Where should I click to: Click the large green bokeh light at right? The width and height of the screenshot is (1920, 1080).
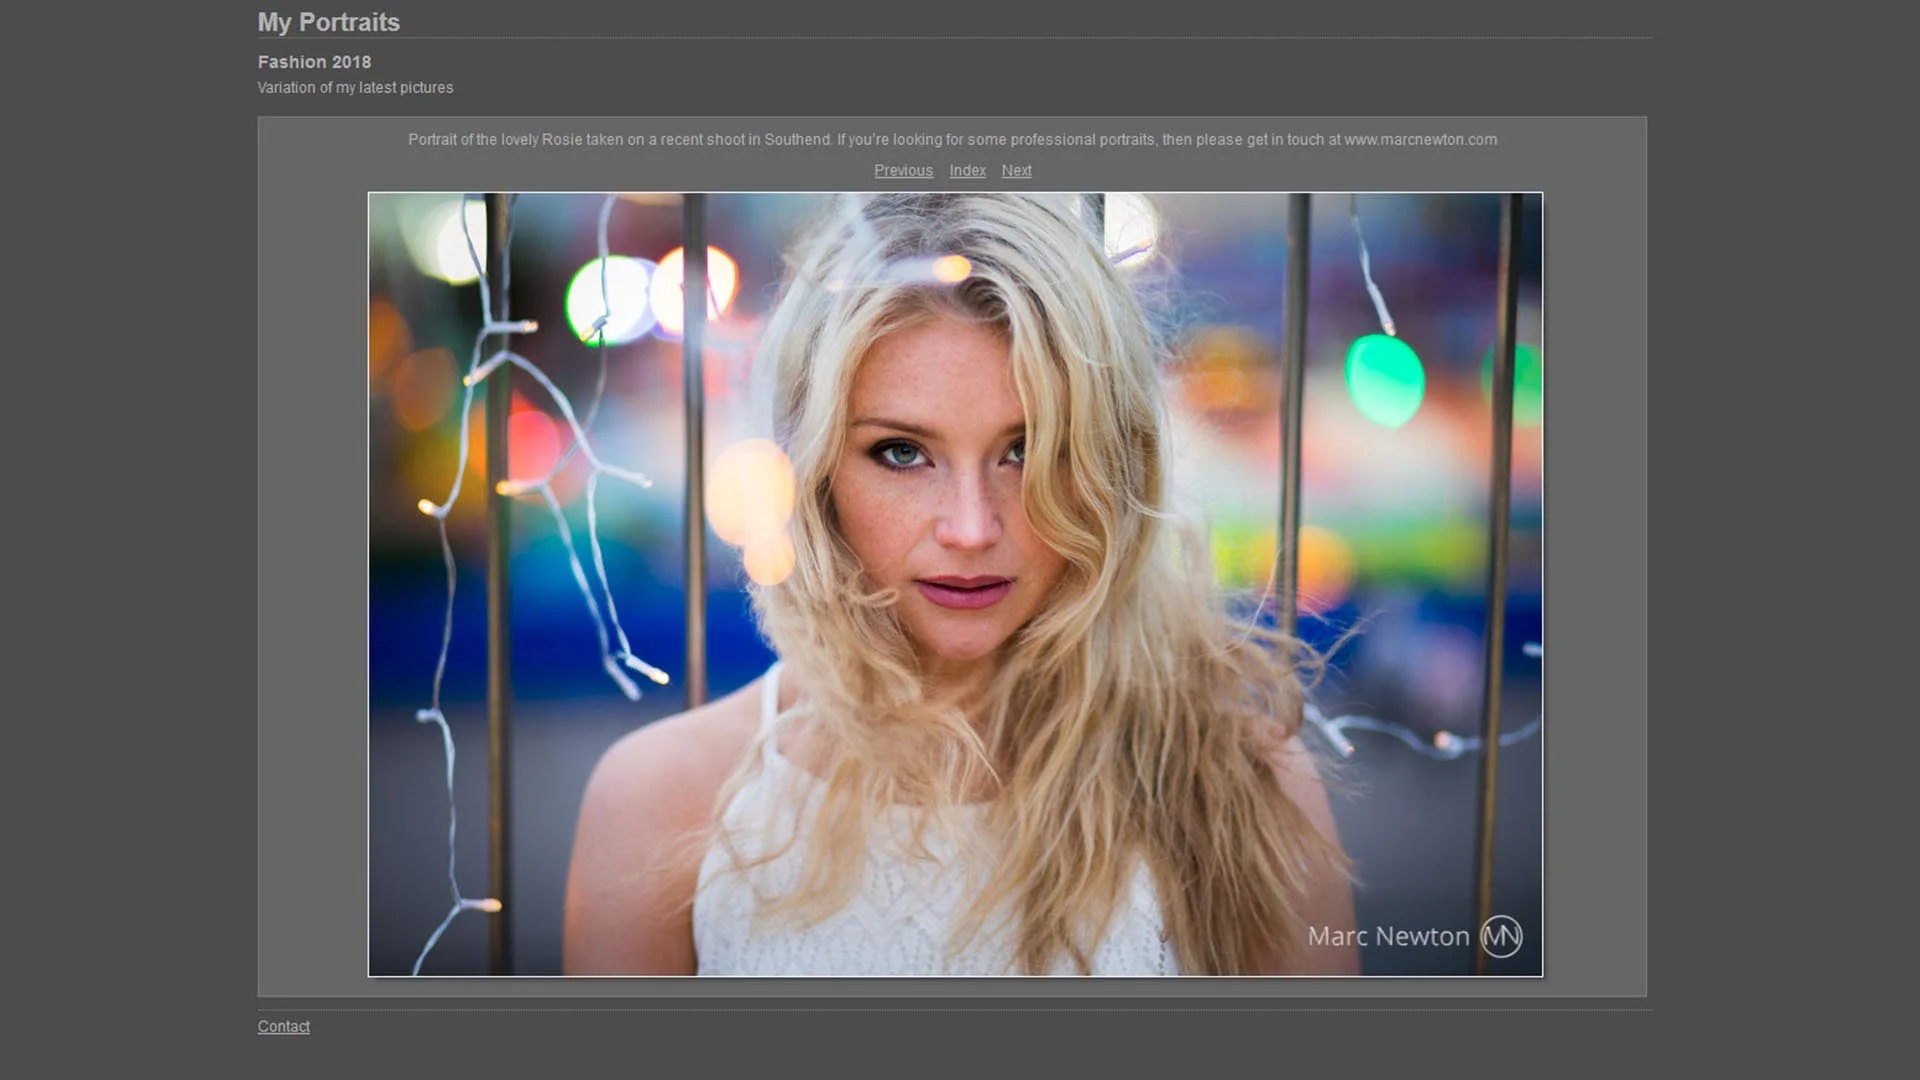tap(1384, 380)
